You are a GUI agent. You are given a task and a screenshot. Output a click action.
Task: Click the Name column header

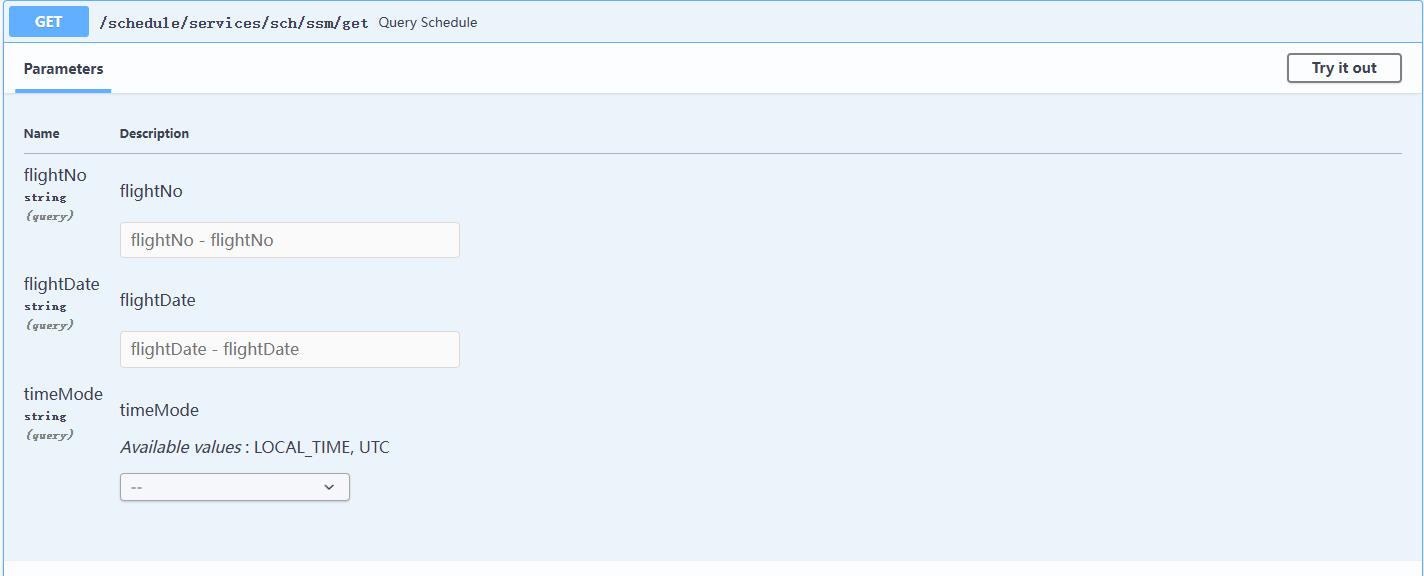tap(41, 133)
